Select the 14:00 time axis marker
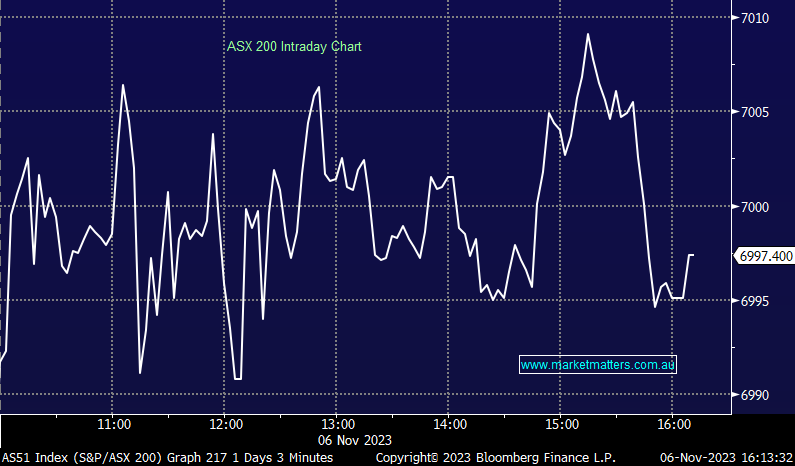This screenshot has width=795, height=466. (x=449, y=424)
